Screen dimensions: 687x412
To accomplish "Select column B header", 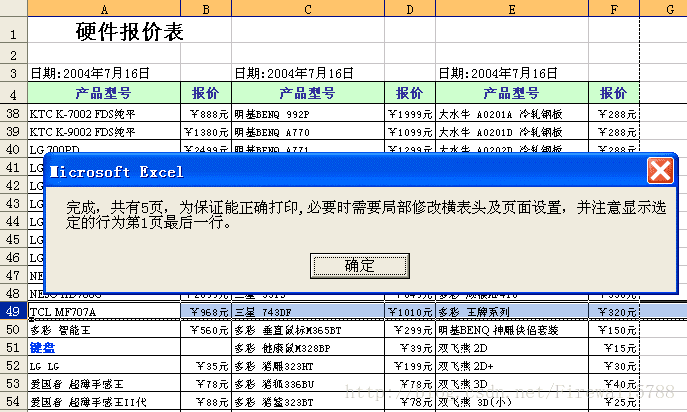I will pos(206,9).
